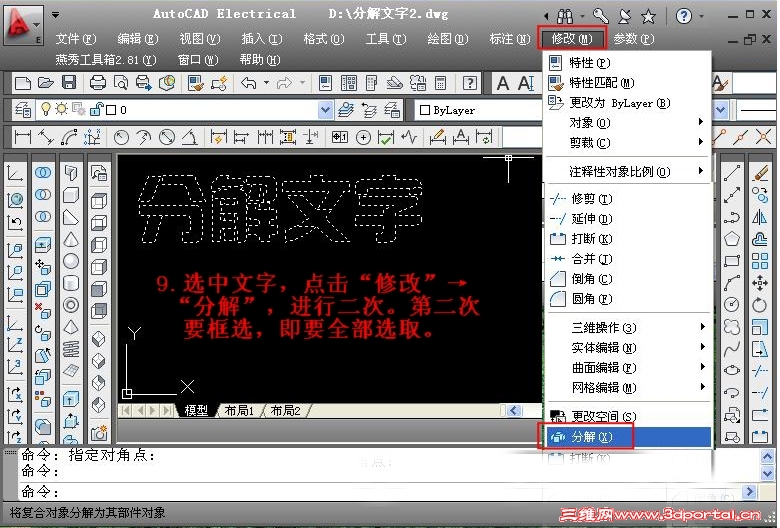Switch to the 模型 tab
The image size is (780, 528).
tap(196, 411)
